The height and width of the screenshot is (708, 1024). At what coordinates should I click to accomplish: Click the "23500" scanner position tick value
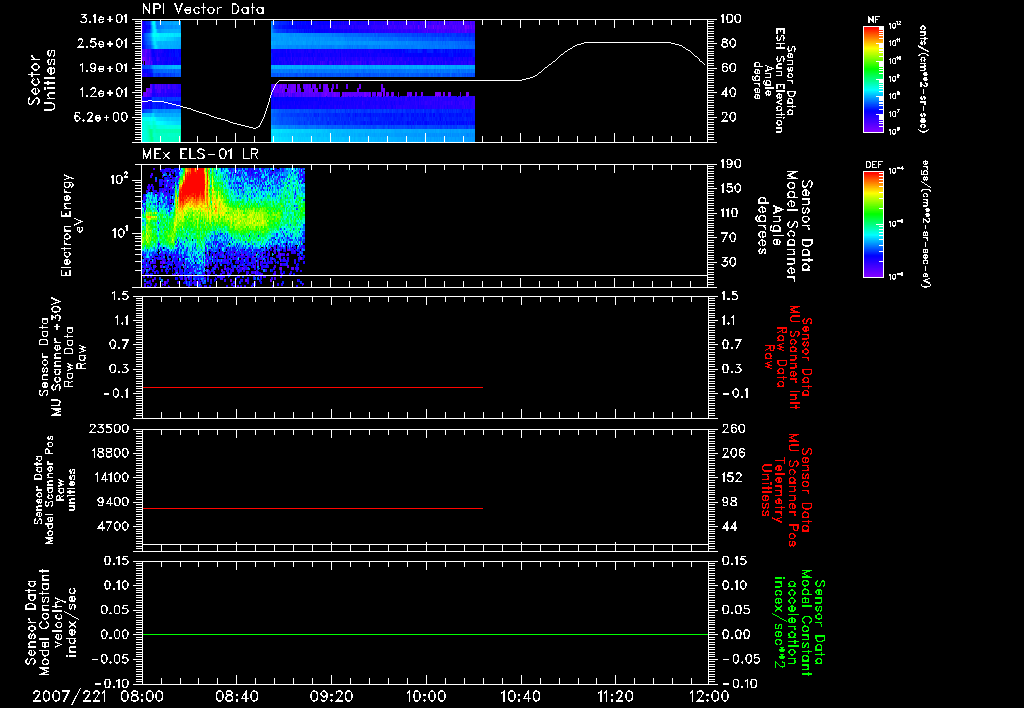108,429
